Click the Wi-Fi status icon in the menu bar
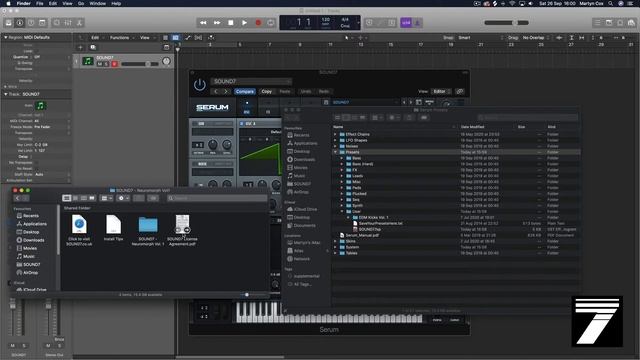The height and width of the screenshot is (360, 640). [x=512, y=3]
